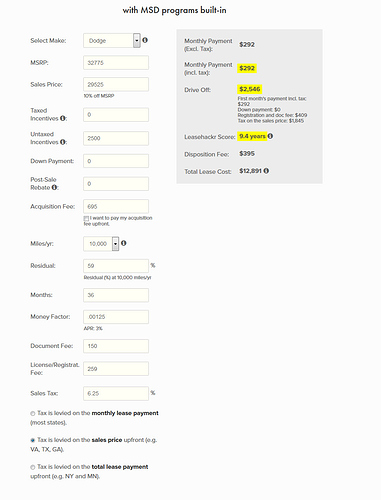Image resolution: width=381 pixels, height=500 pixels.
Task: Click the Miles/yr info icon
Action: pyautogui.click(x=124, y=243)
